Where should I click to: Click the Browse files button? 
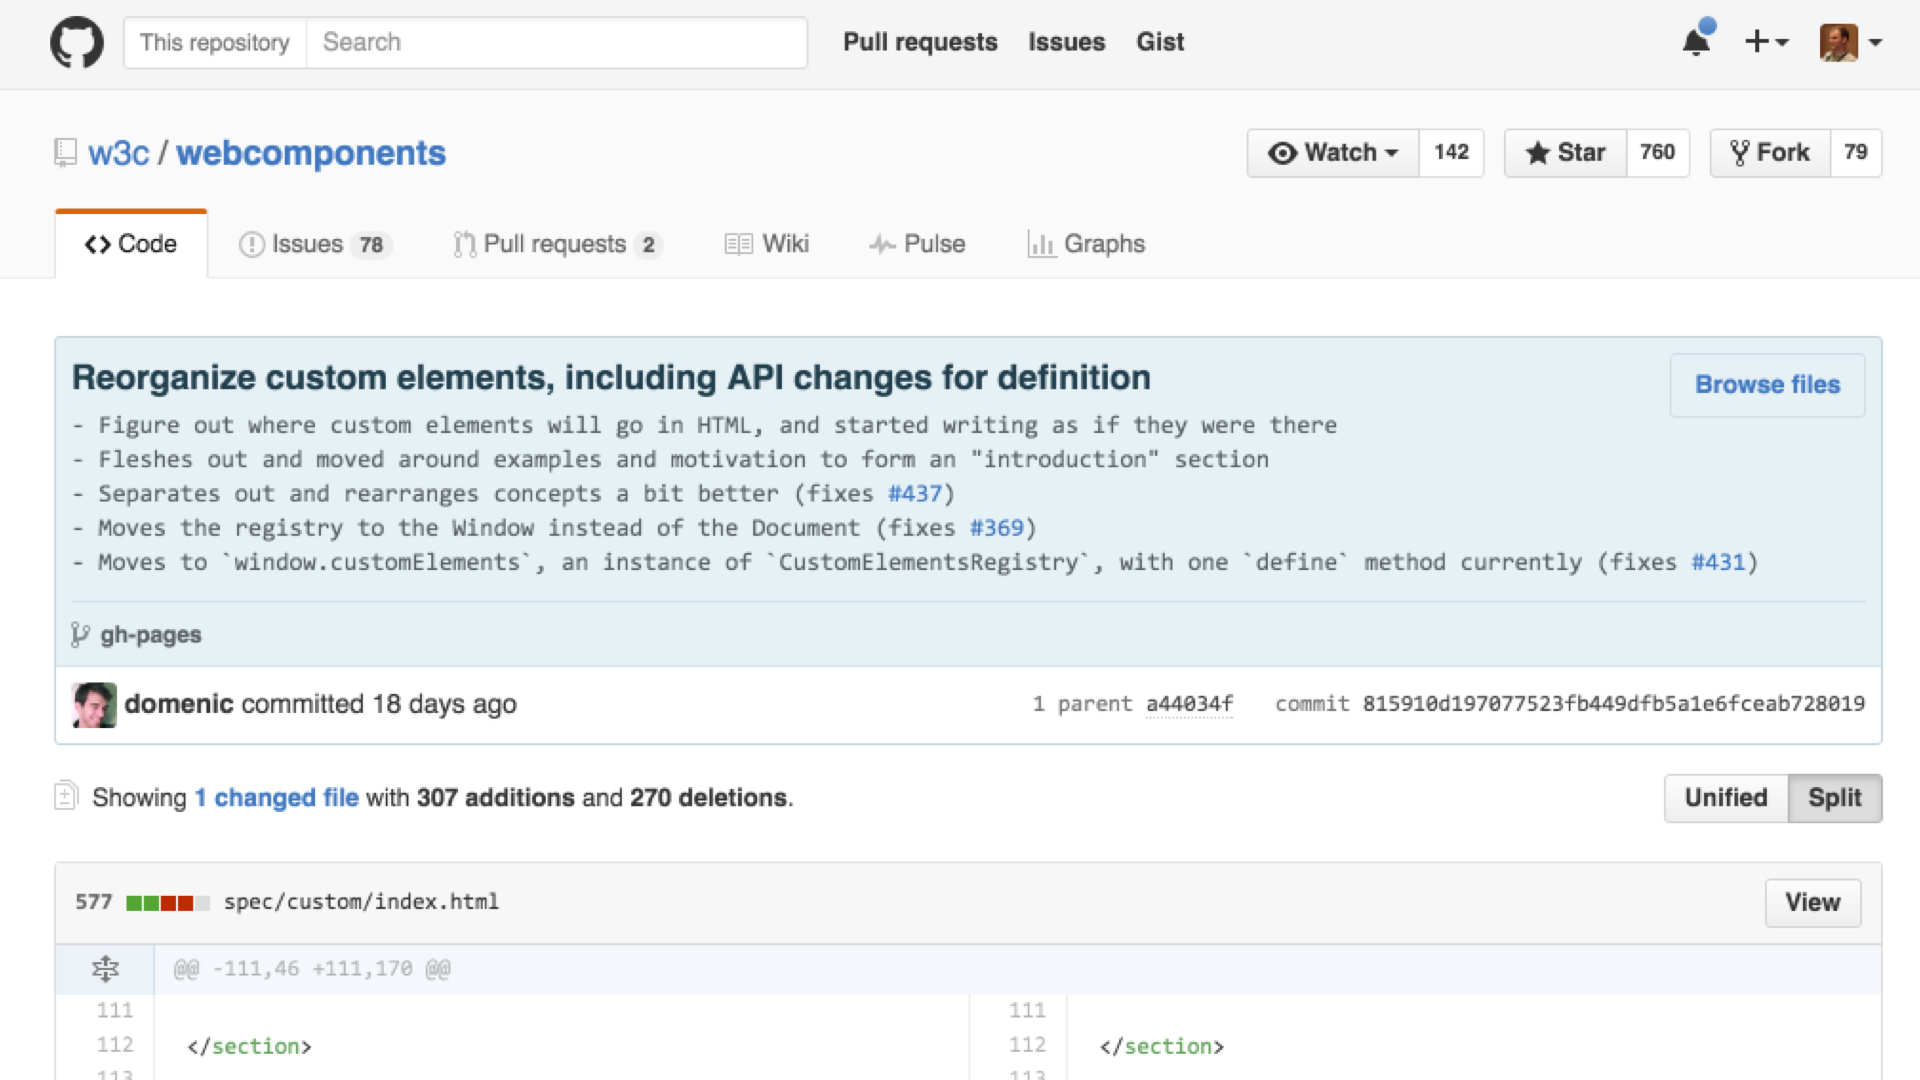point(1767,385)
